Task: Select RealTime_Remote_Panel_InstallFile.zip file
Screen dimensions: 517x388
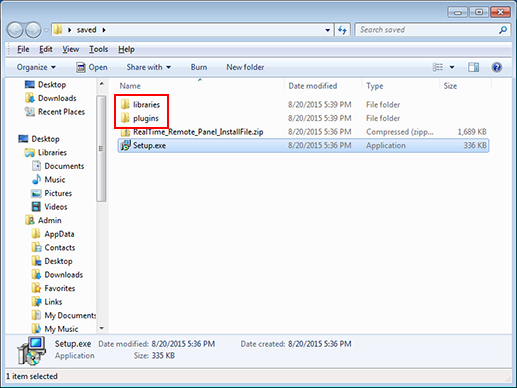Action: point(192,132)
